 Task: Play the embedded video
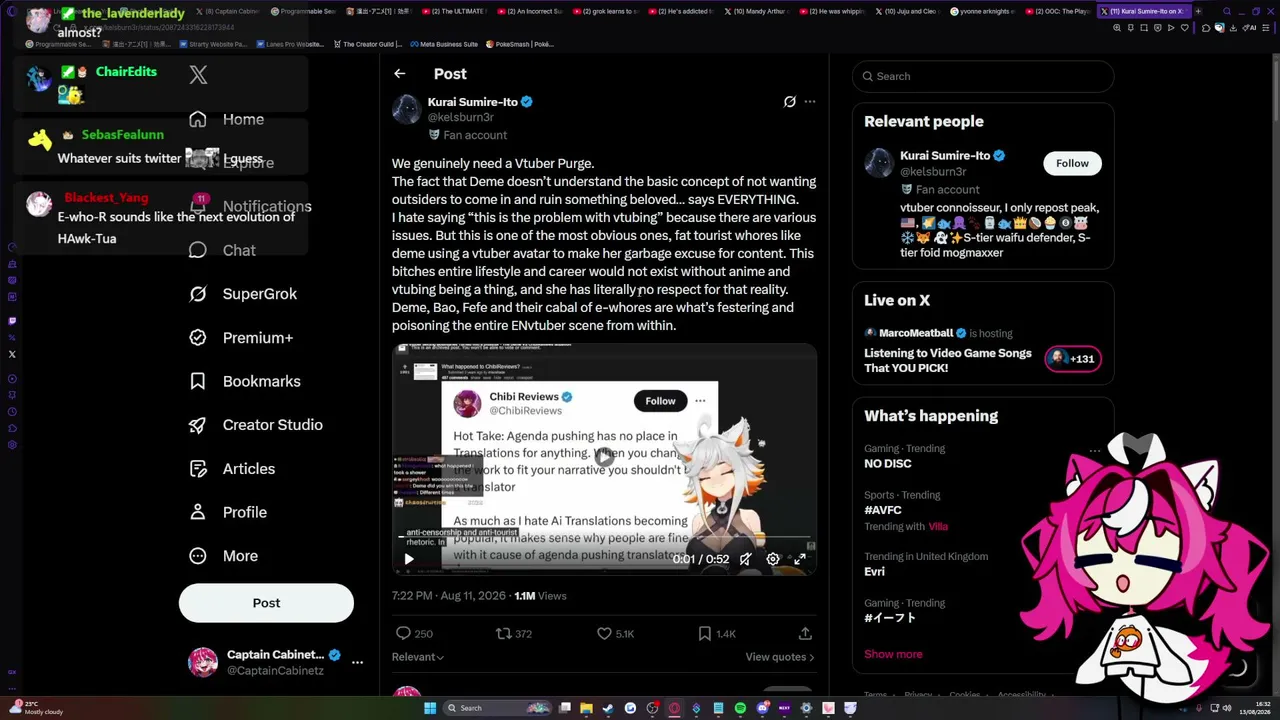pos(408,559)
